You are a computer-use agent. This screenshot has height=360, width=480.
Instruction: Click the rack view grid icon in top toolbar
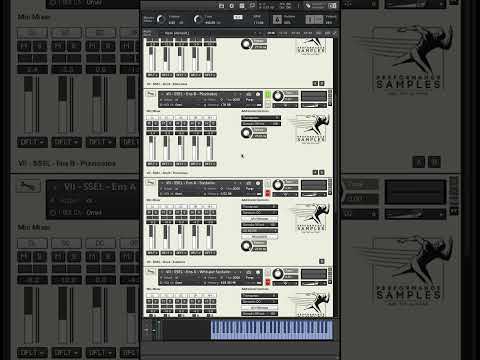point(242,6)
